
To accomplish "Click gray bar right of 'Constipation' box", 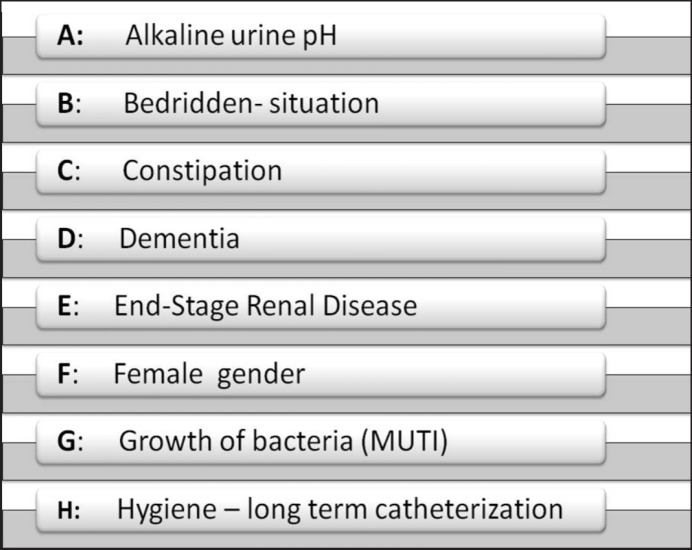I will pos(648,190).
